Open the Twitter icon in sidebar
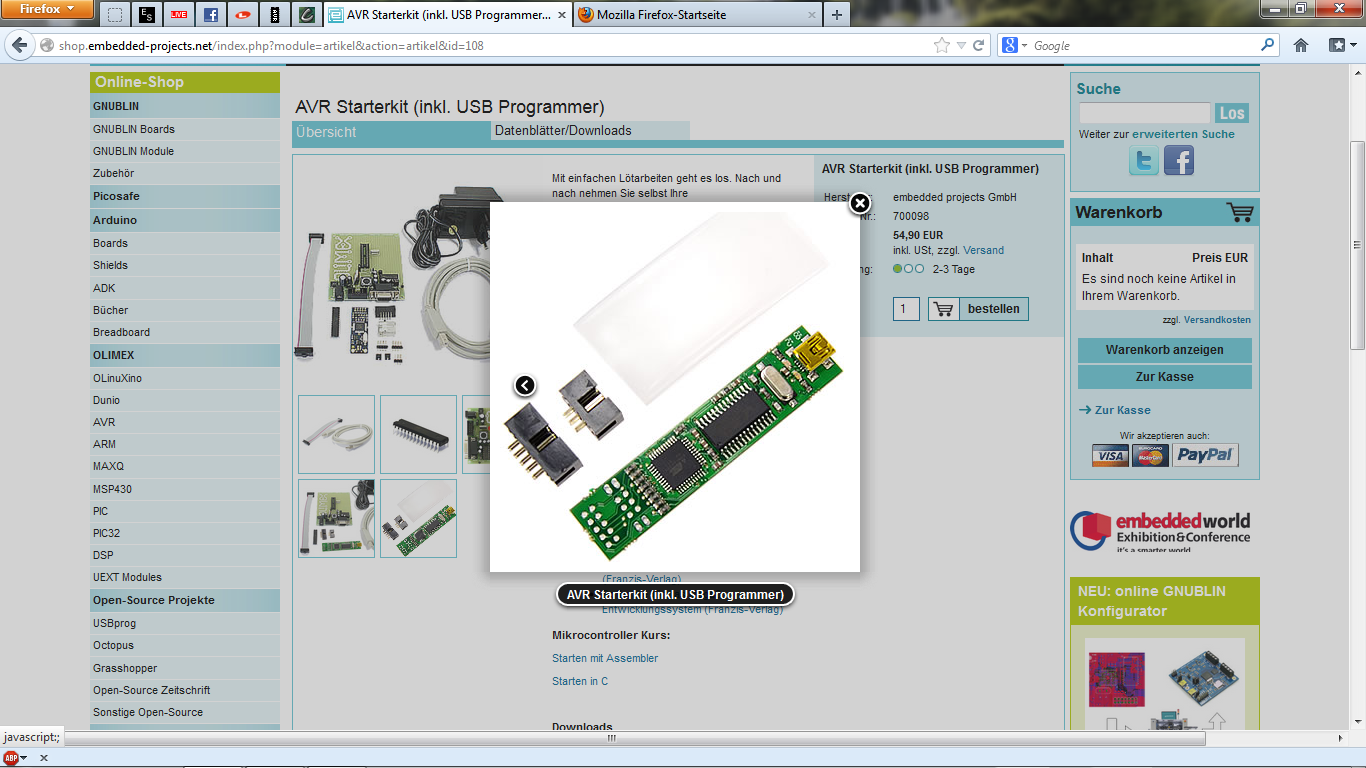This screenshot has width=1366, height=768. point(1143,160)
